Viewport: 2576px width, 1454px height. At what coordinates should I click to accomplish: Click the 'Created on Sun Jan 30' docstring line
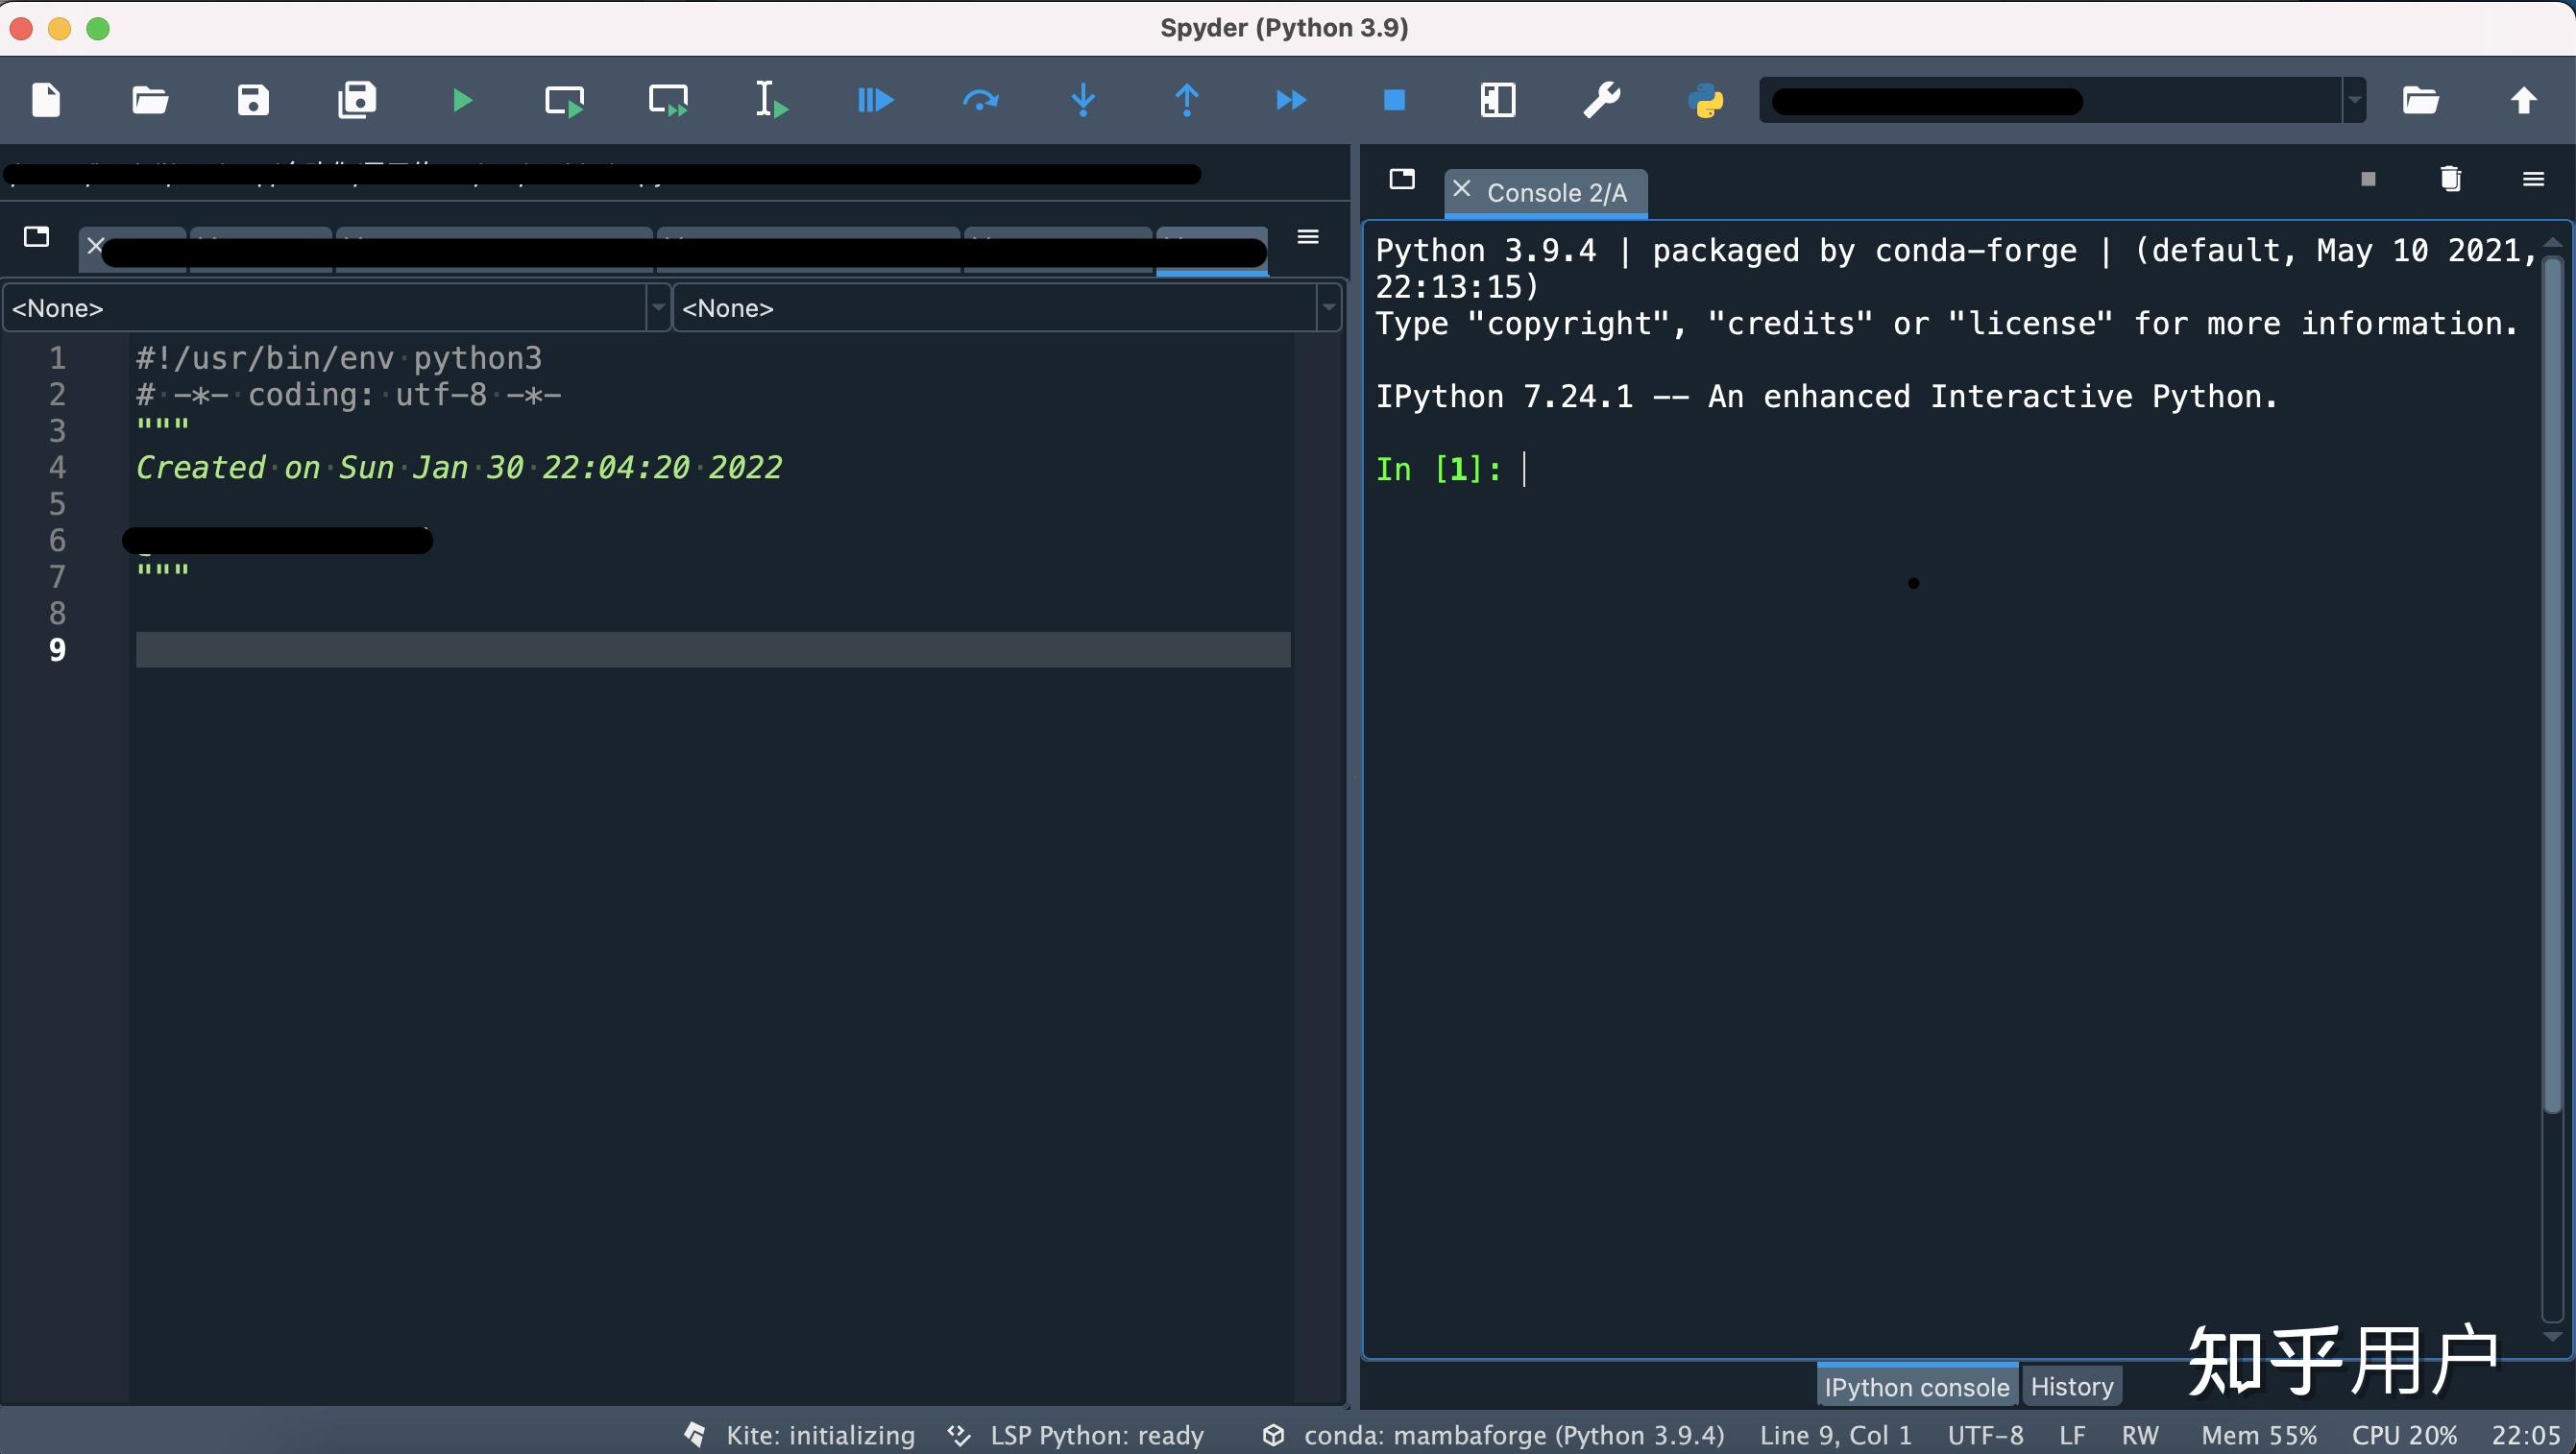459,468
